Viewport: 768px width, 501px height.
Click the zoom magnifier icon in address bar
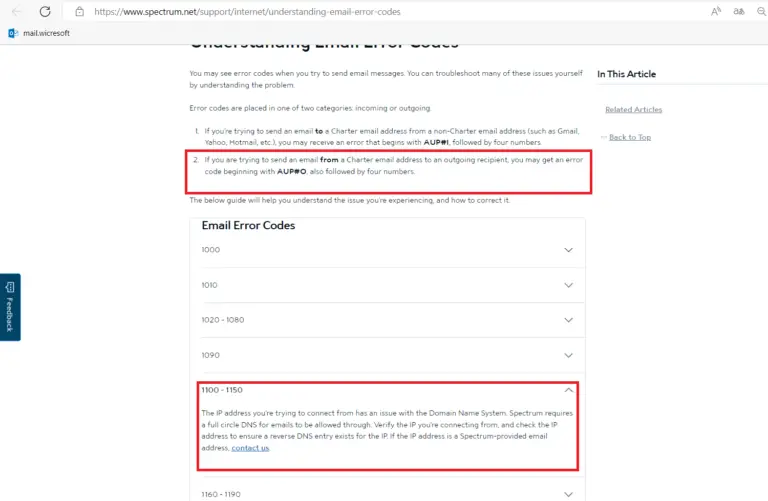click(762, 11)
